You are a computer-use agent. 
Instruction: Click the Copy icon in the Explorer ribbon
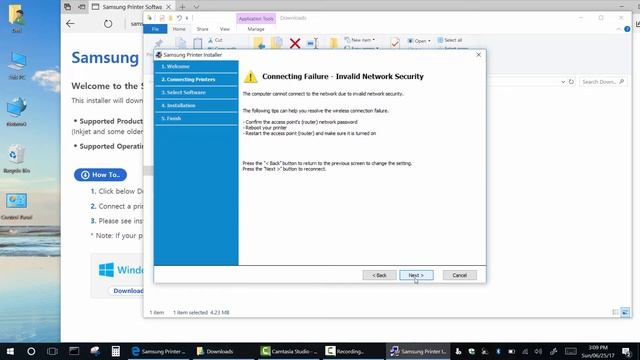click(x=181, y=43)
